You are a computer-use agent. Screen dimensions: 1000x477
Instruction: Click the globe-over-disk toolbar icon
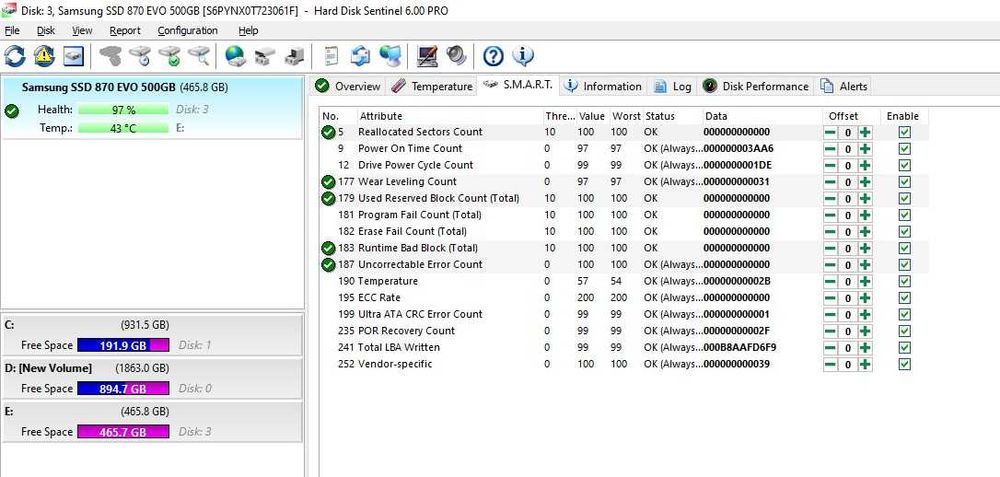tap(235, 56)
